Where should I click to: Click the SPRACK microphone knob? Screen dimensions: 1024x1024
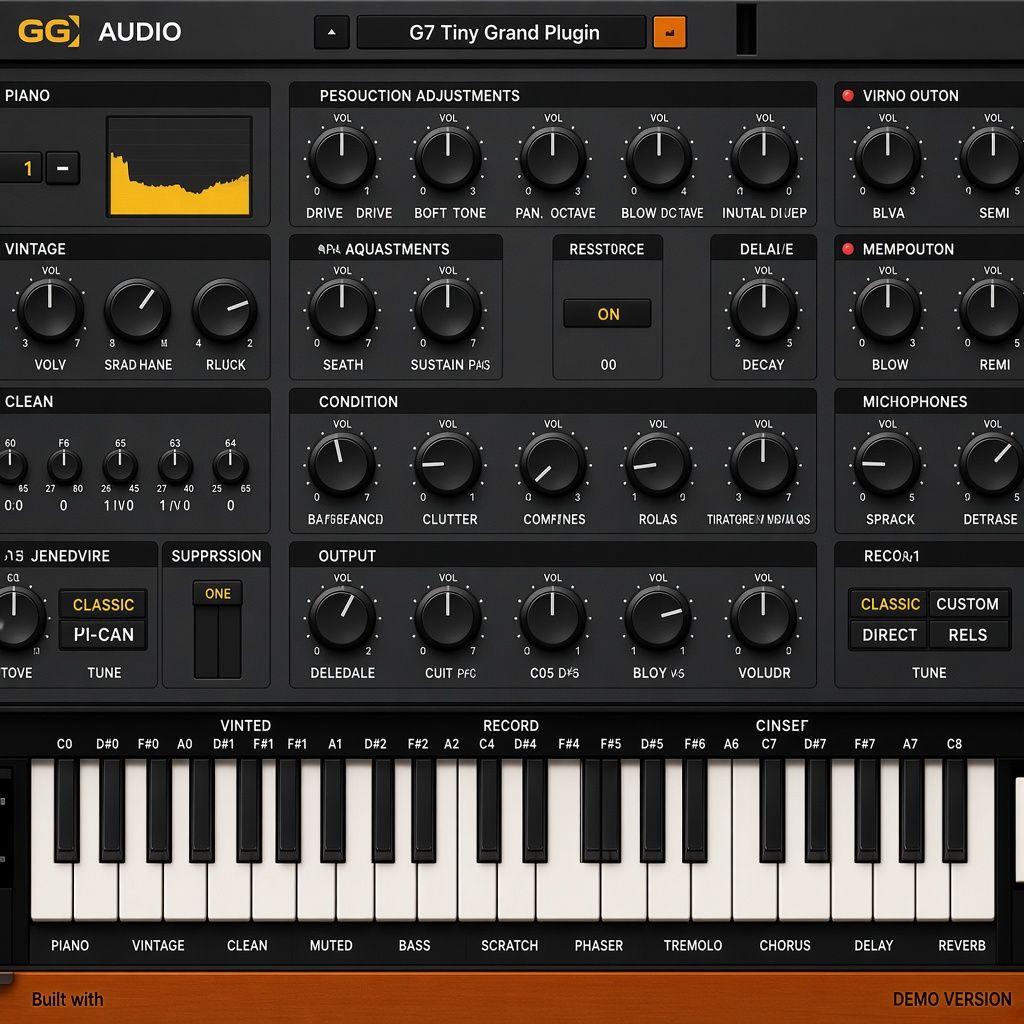coord(888,464)
